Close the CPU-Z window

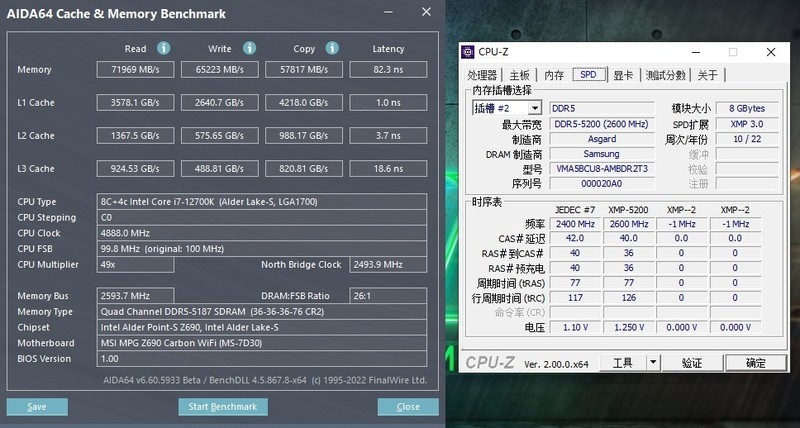tap(771, 52)
